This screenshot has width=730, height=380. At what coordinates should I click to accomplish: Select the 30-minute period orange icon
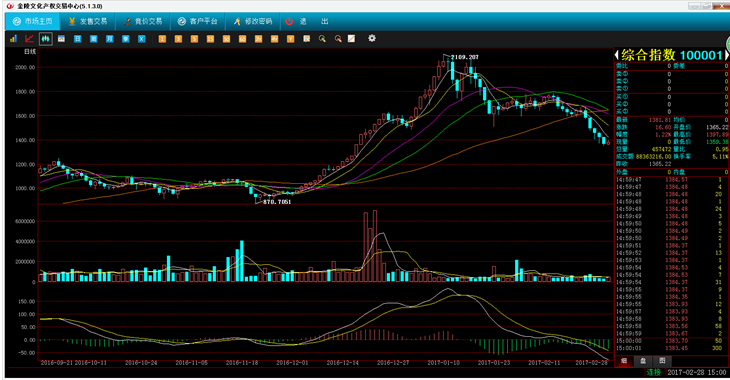(x=226, y=39)
